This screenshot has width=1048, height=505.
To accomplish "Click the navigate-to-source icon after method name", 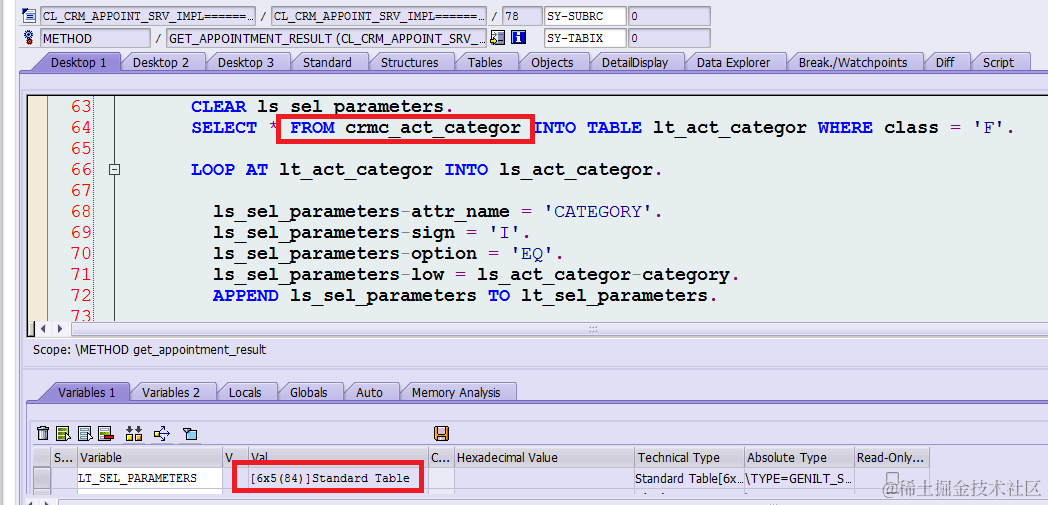I will [497, 38].
